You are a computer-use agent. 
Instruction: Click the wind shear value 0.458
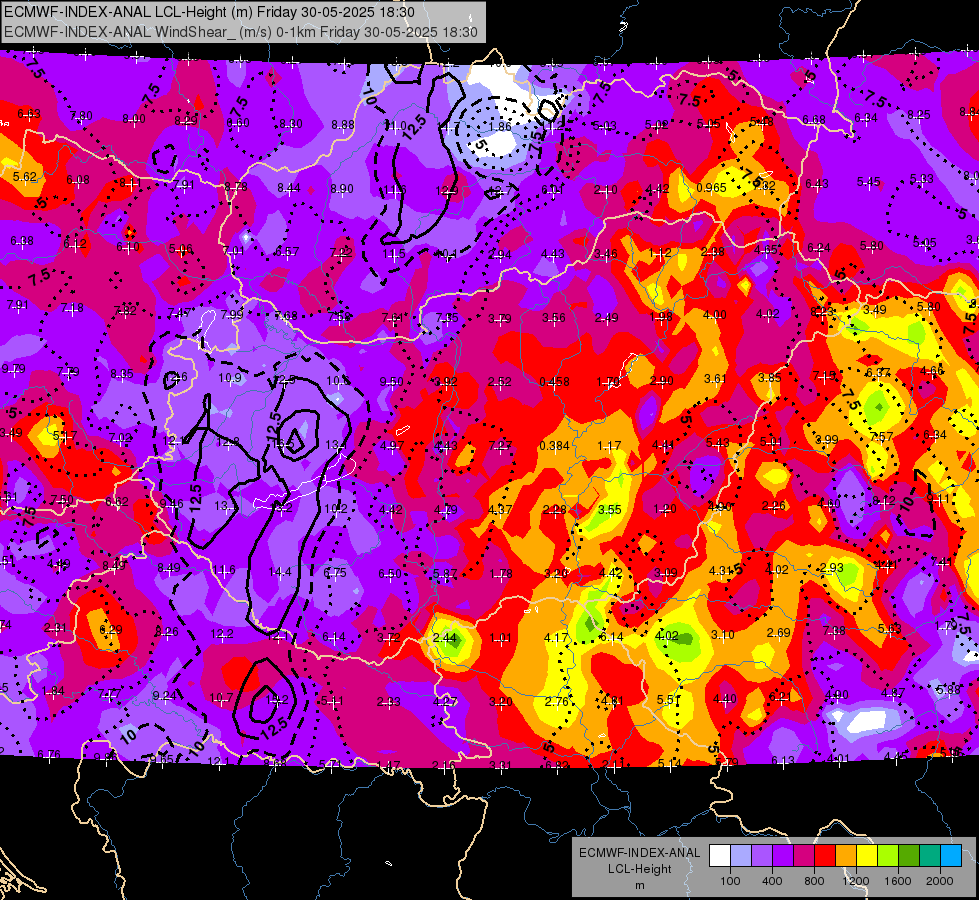click(554, 381)
